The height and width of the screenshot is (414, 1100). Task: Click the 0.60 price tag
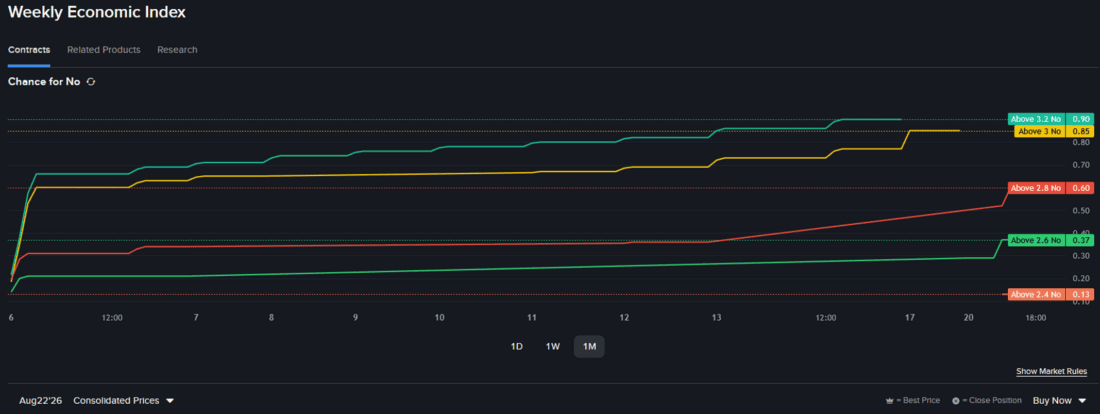coord(1080,188)
